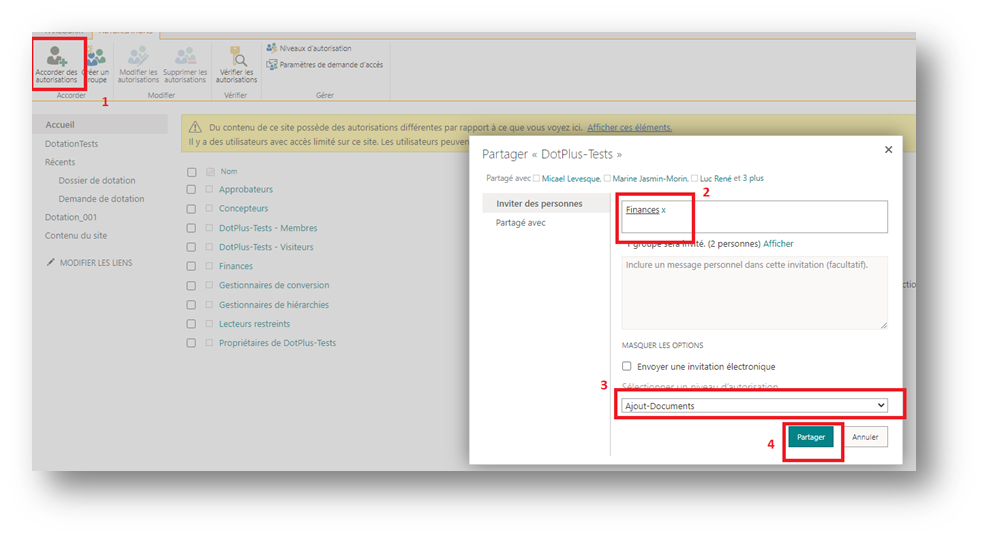
Task: Enable Envoyer une invitation électronique checkbox
Action: click(x=627, y=367)
